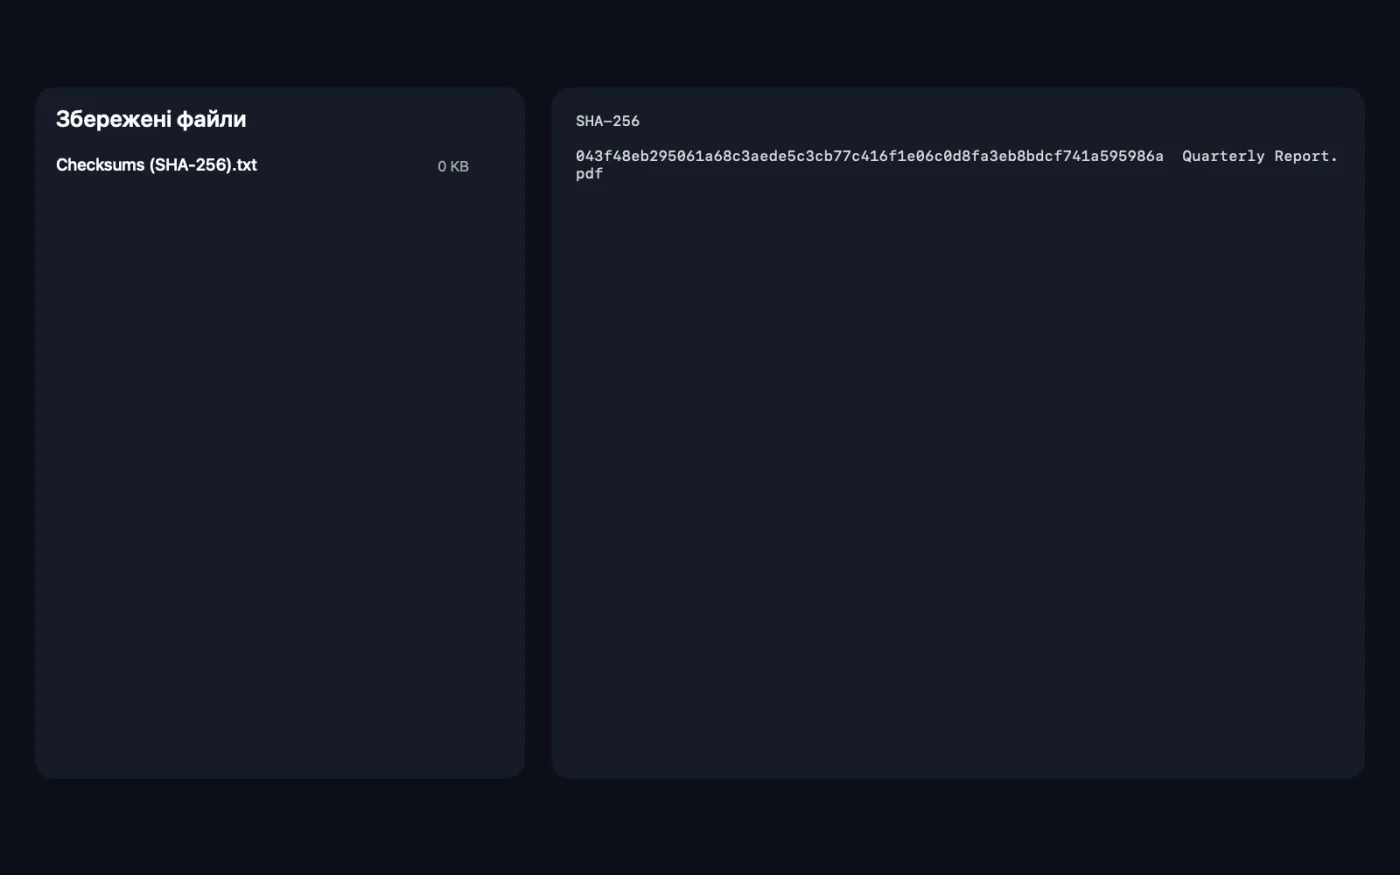Click the word Report. in the preview
This screenshot has height=875, width=1400.
pyautogui.click(x=1306, y=156)
